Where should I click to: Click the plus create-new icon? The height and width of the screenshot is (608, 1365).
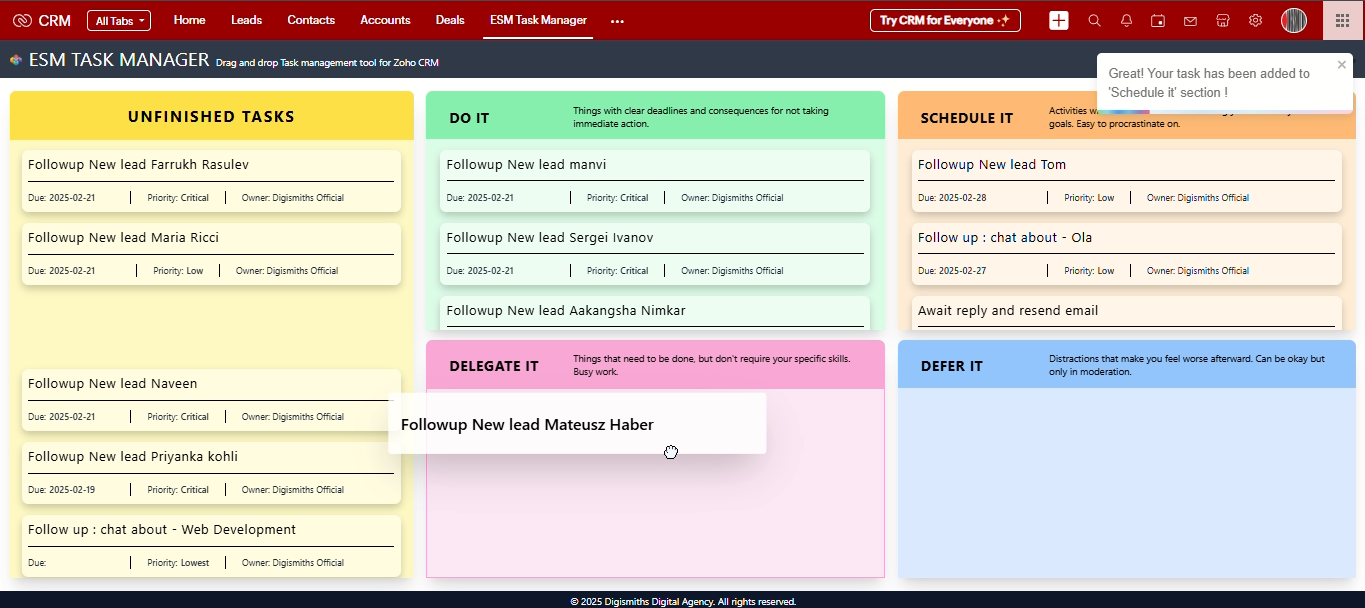pyautogui.click(x=1059, y=20)
